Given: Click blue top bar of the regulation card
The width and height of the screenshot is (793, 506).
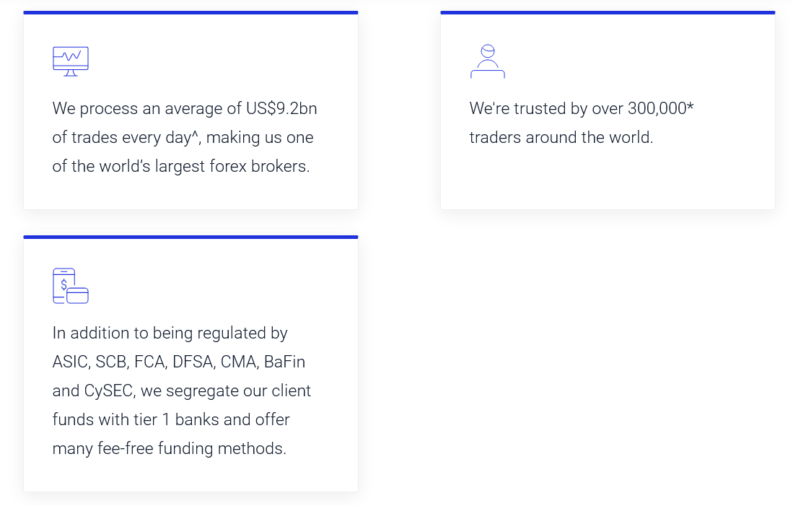Looking at the screenshot, I should (190, 238).
